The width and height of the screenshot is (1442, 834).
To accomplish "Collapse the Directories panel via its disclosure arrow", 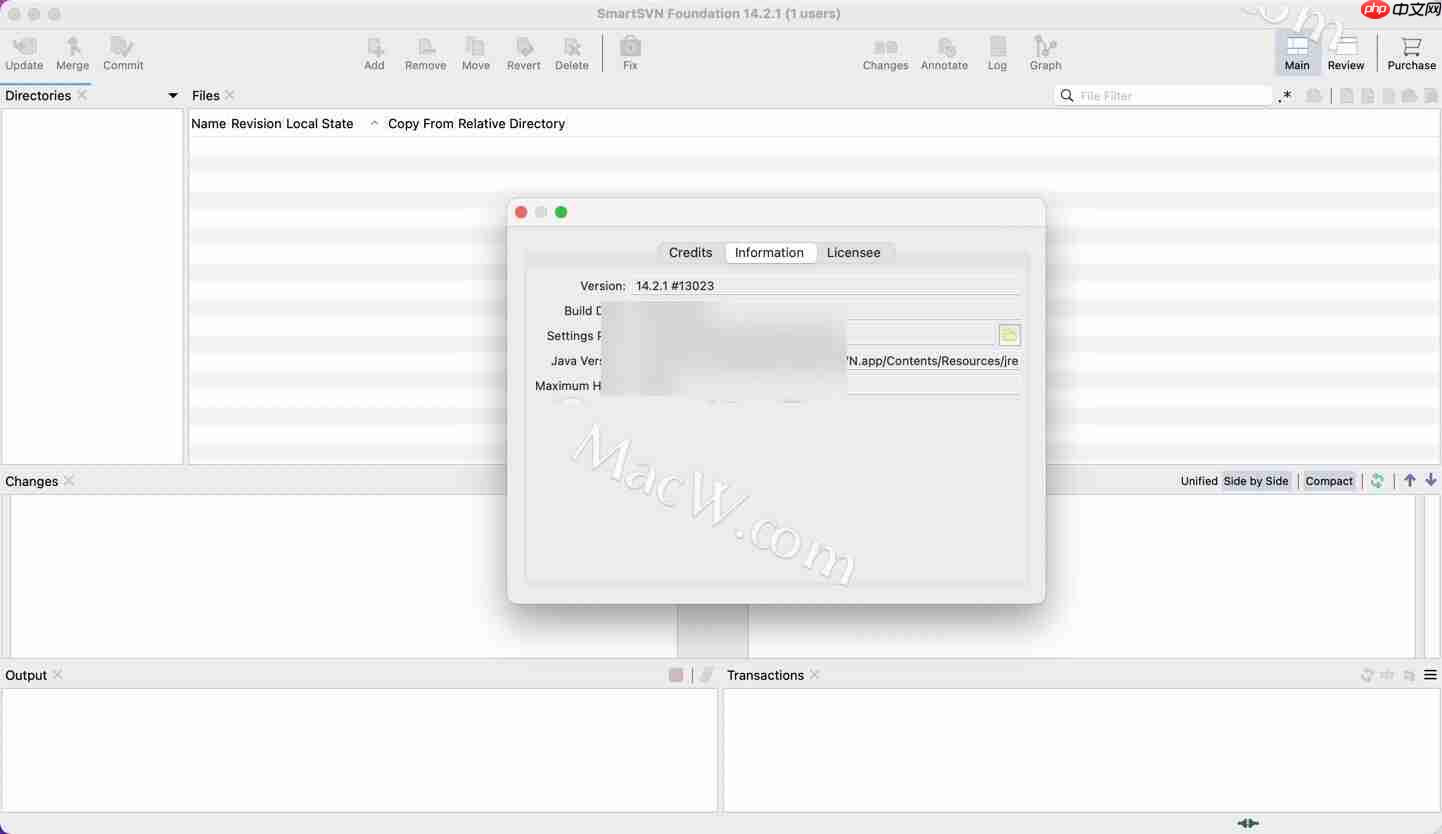I will click(x=172, y=95).
